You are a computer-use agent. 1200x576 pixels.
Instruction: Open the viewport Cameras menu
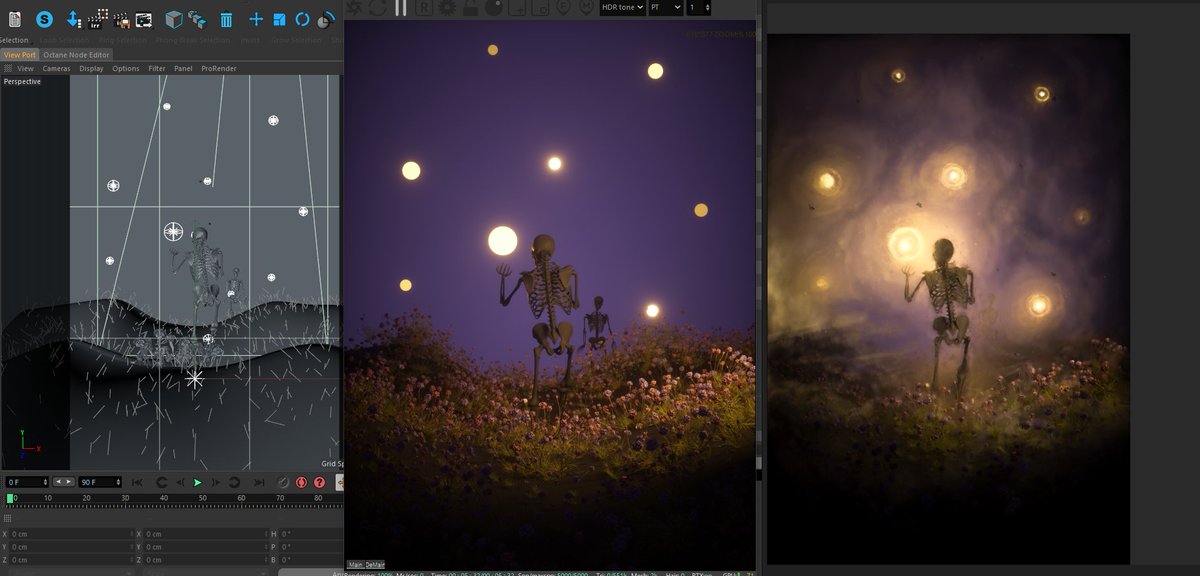pos(56,69)
